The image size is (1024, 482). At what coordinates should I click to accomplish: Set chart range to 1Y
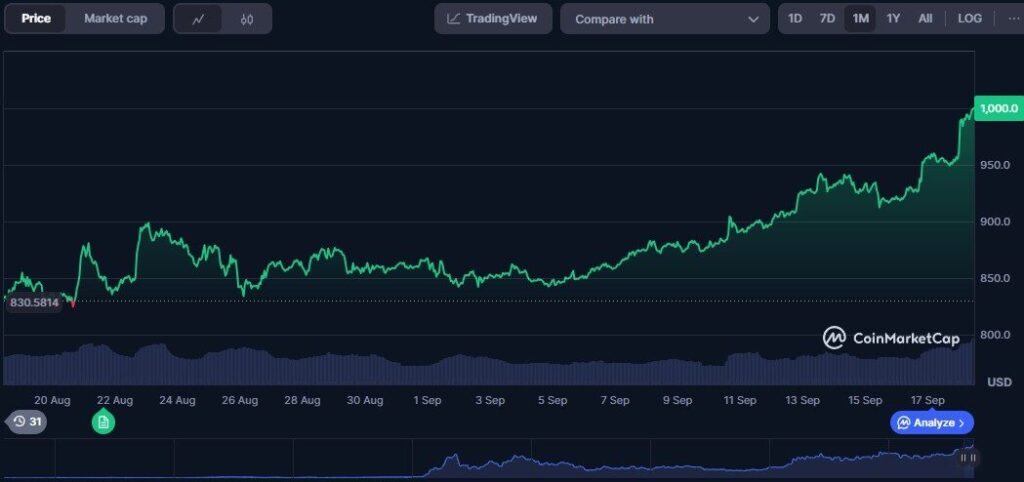click(x=893, y=18)
